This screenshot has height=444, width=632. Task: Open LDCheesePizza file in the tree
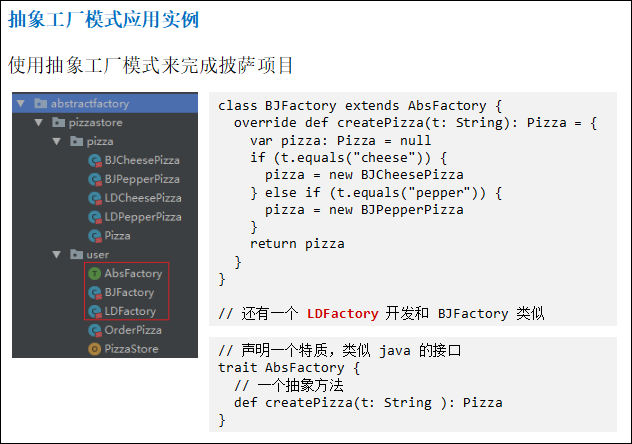pos(143,198)
